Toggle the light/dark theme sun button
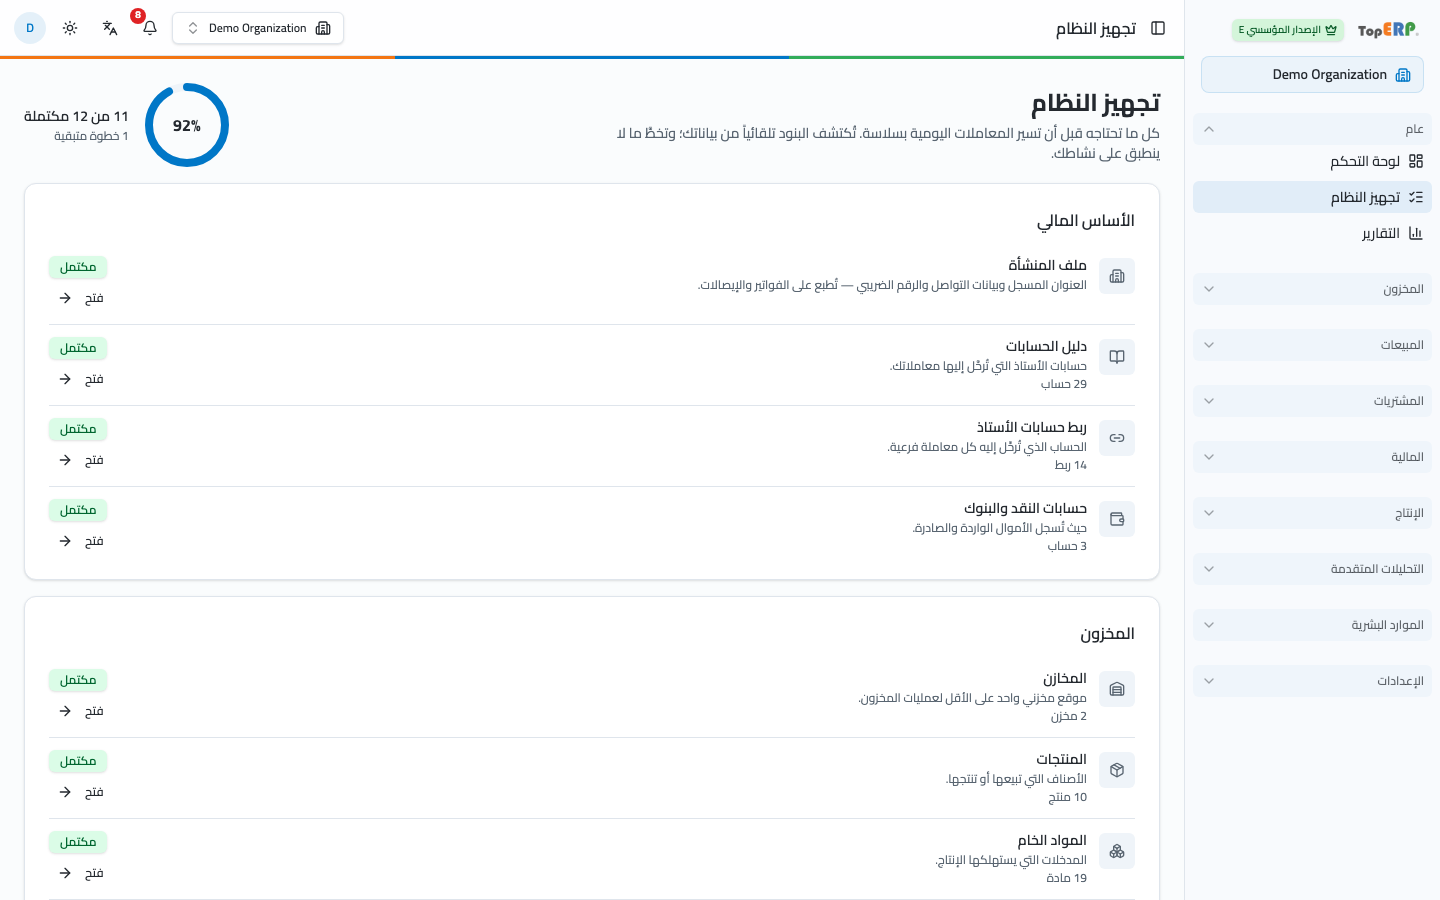The height and width of the screenshot is (900, 1440). tap(70, 28)
